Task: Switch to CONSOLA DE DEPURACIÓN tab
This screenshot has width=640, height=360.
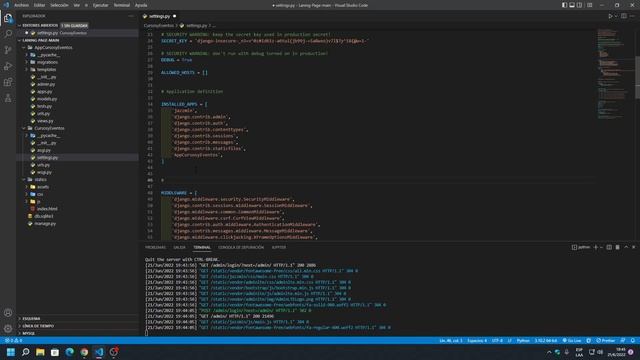Action: [x=241, y=247]
